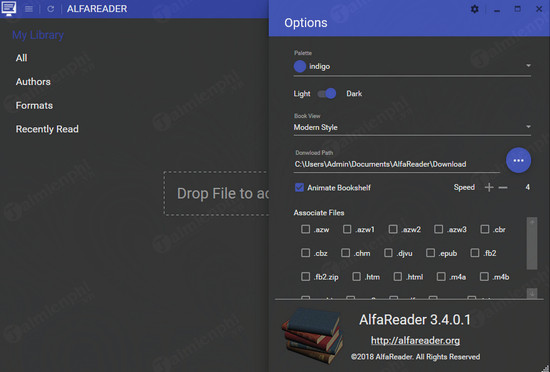Open the hamburger menu icon
550x372 pixels.
point(29,9)
